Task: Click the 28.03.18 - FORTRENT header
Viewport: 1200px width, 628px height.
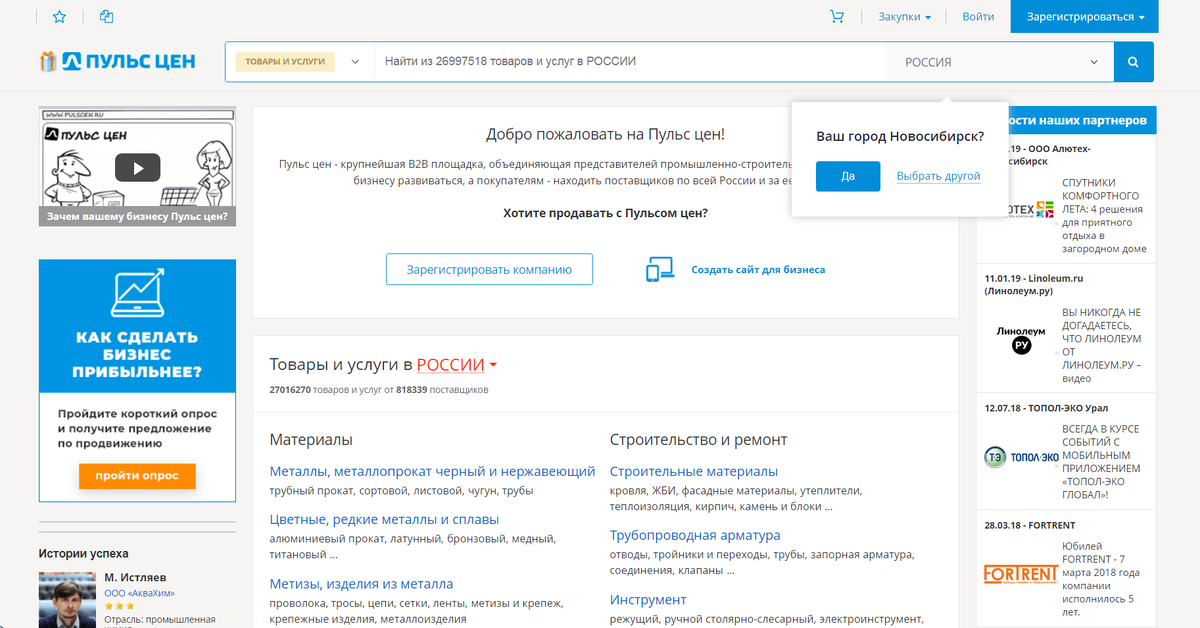Action: click(1030, 525)
